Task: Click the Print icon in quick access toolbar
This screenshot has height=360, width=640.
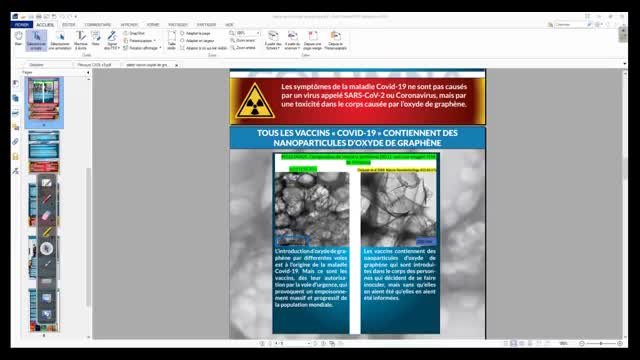Action: click(39, 17)
